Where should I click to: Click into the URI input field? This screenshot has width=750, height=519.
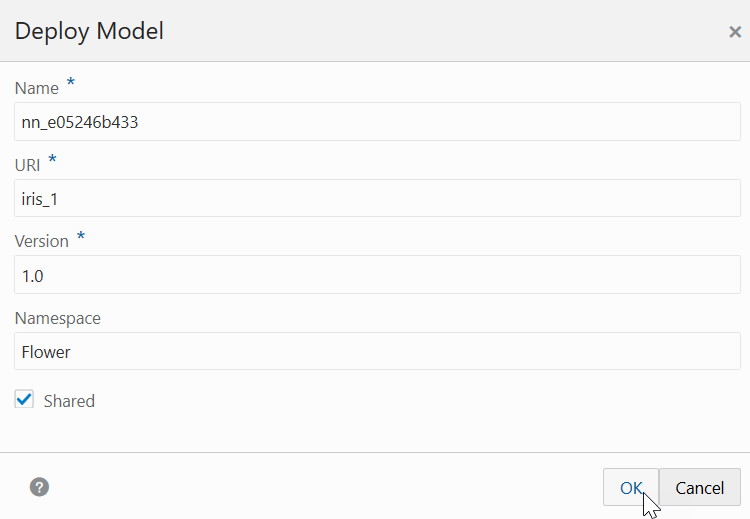tap(377, 198)
